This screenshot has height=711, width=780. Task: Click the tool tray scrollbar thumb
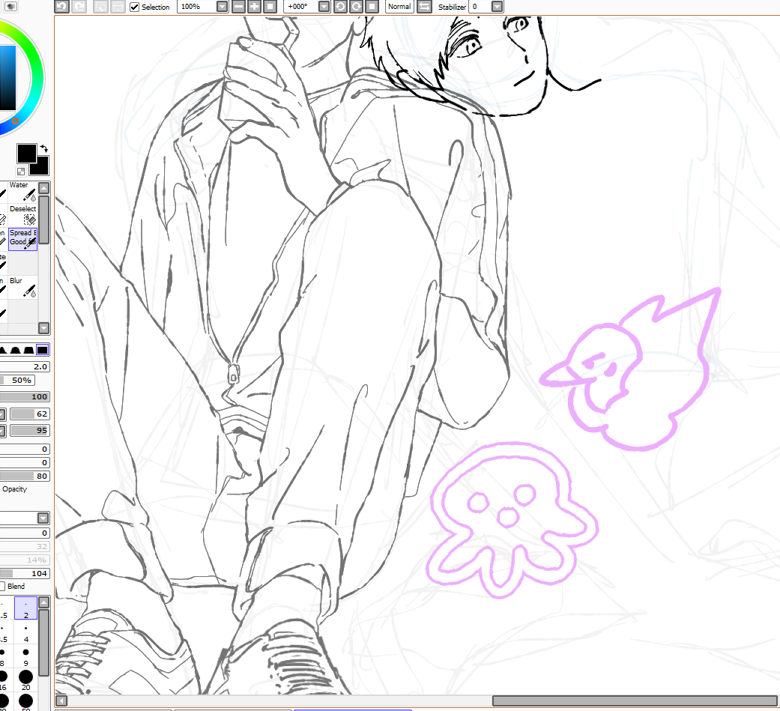tap(44, 220)
